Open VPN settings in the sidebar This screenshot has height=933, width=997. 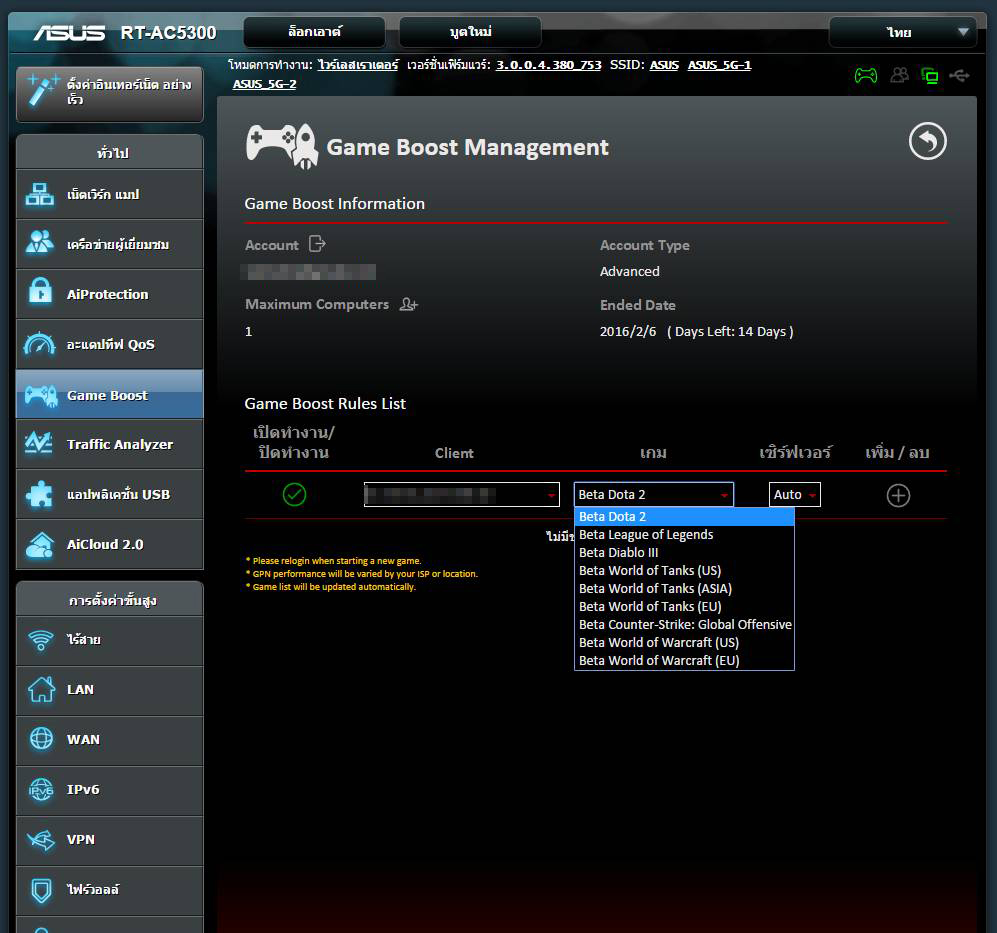(109, 840)
